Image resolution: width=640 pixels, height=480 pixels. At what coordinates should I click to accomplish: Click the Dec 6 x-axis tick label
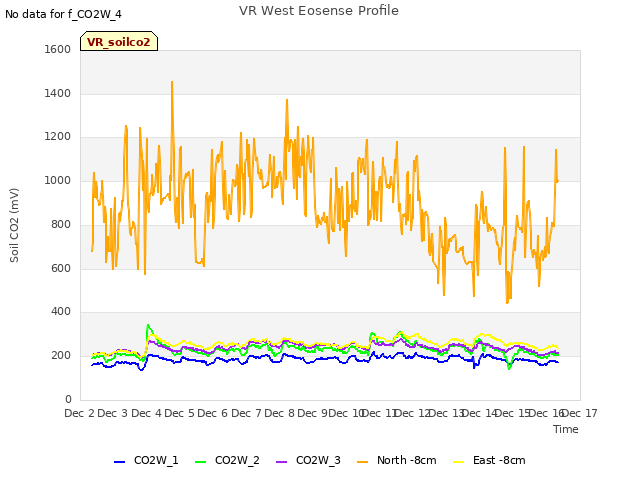[x=213, y=413]
